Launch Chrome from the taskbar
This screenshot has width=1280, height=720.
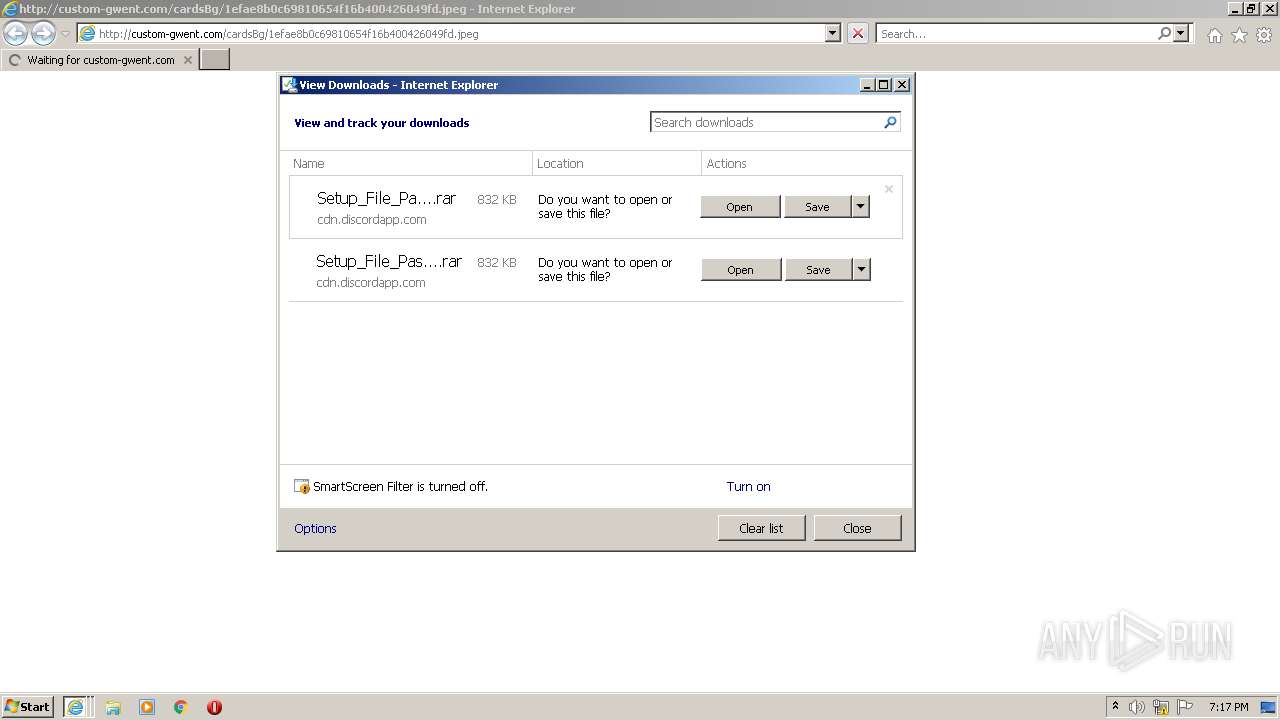point(181,707)
